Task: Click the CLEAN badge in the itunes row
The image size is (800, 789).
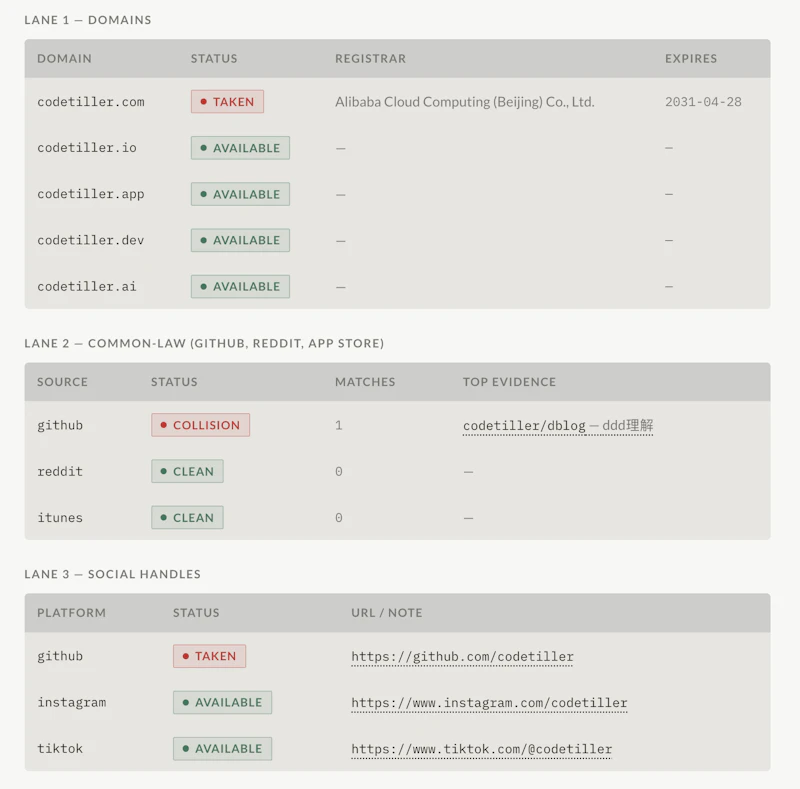Action: pyautogui.click(x=187, y=517)
